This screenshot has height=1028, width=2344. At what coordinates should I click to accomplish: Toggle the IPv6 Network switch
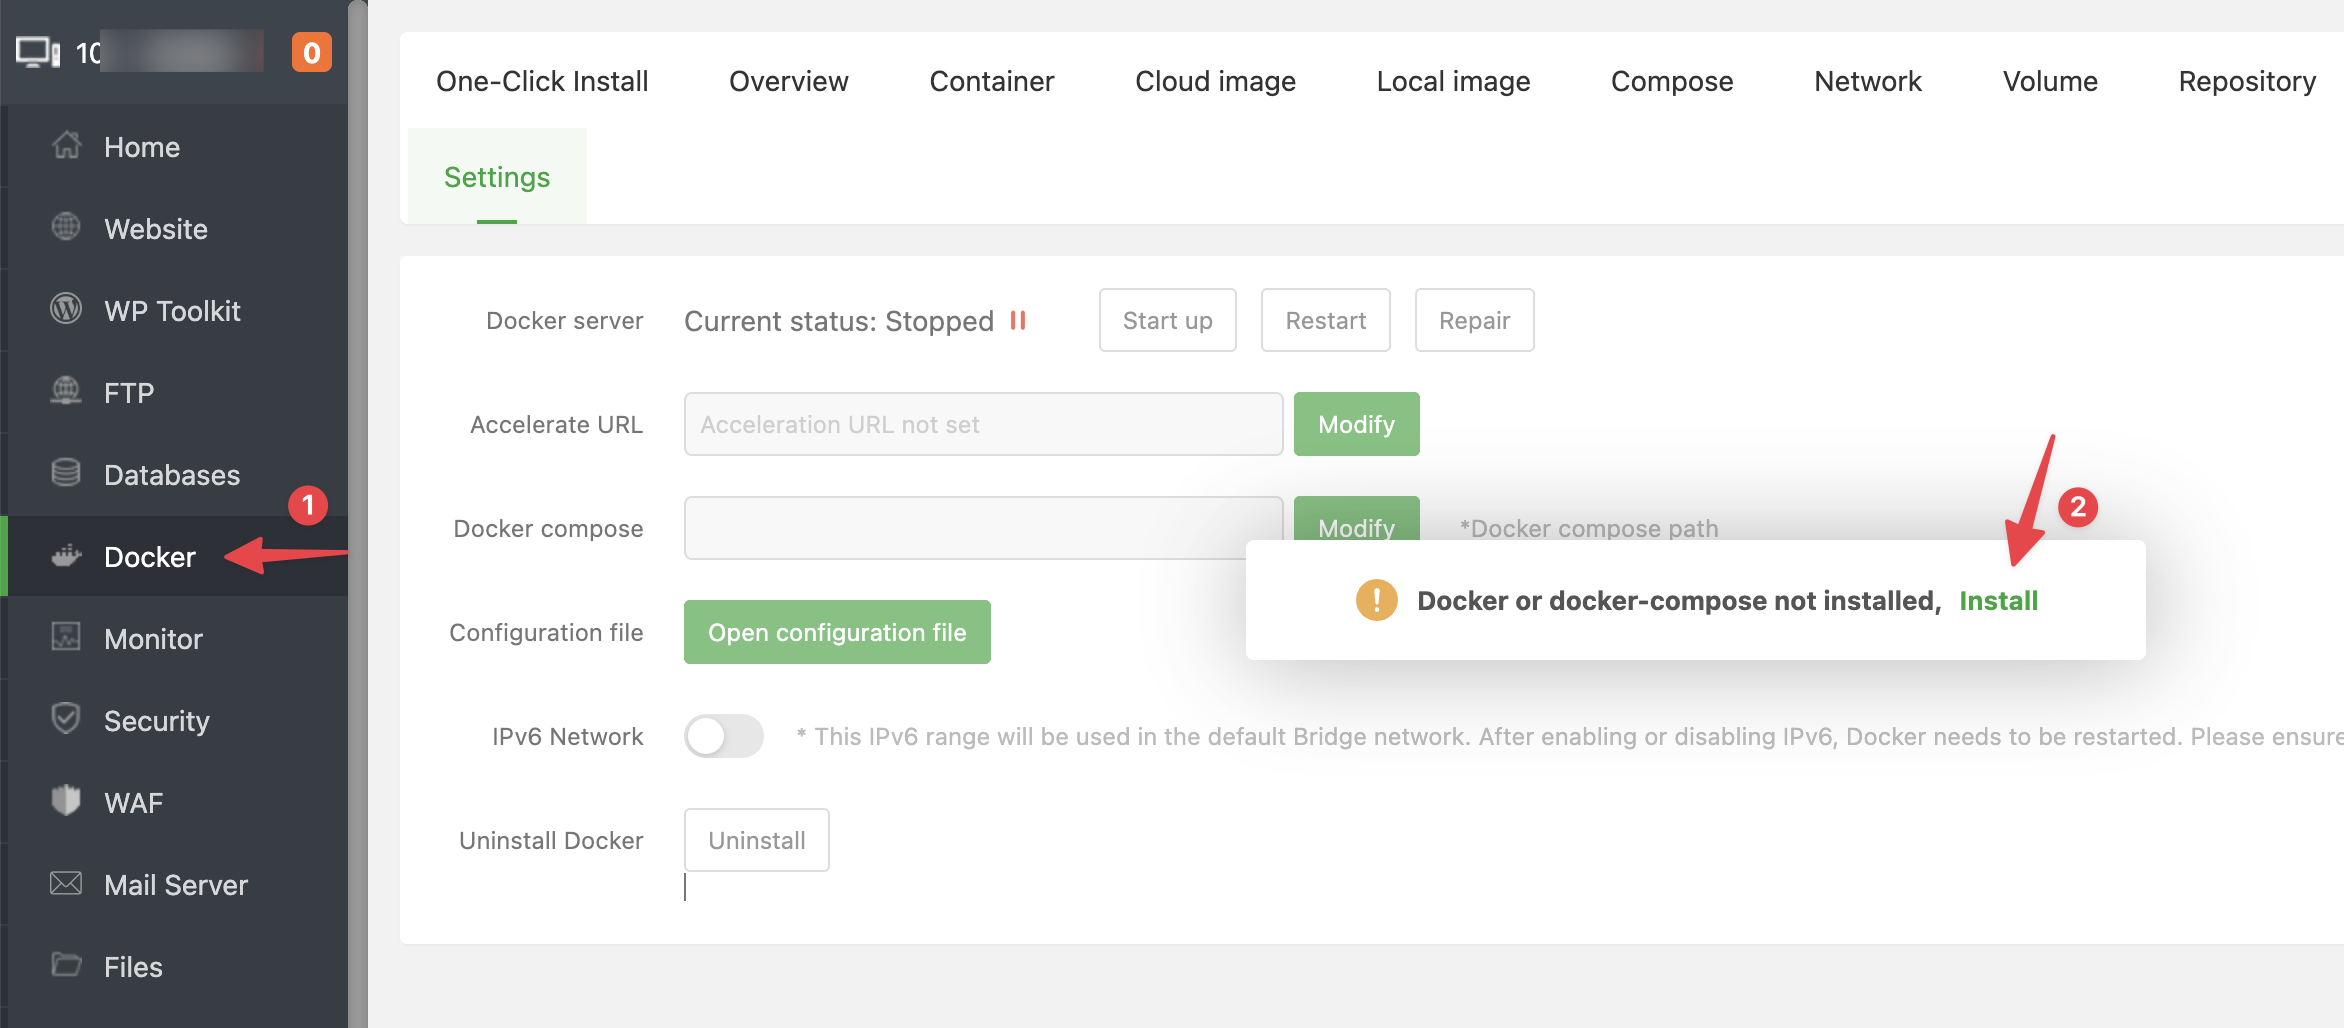724,736
